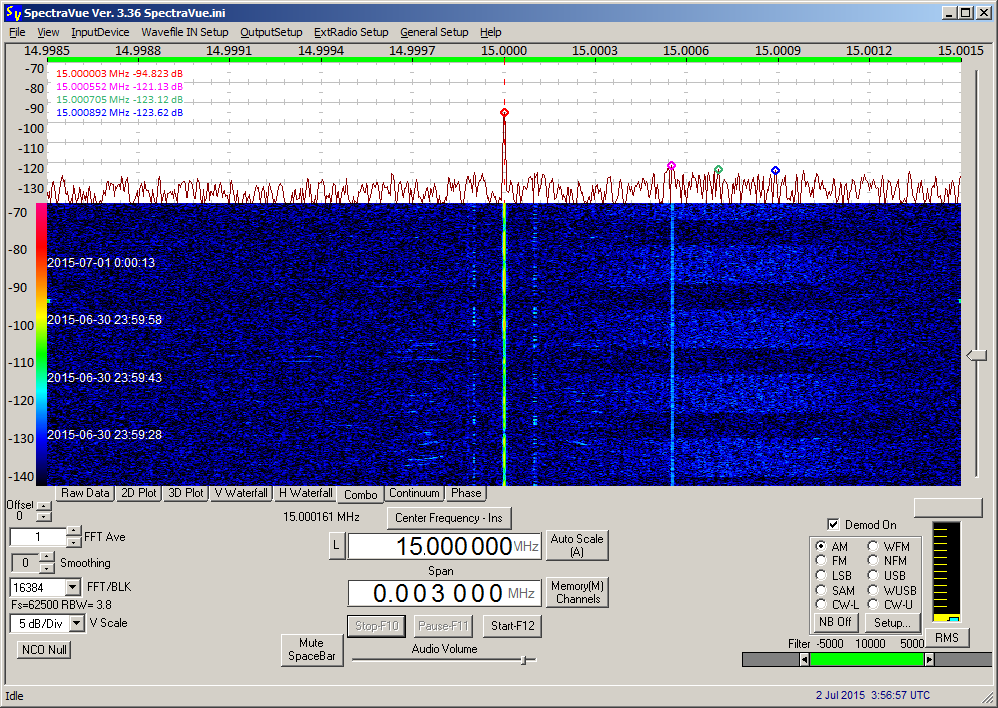The width and height of the screenshot is (998, 708).
Task: Click Auto Scale (A) button
Action: (577, 545)
